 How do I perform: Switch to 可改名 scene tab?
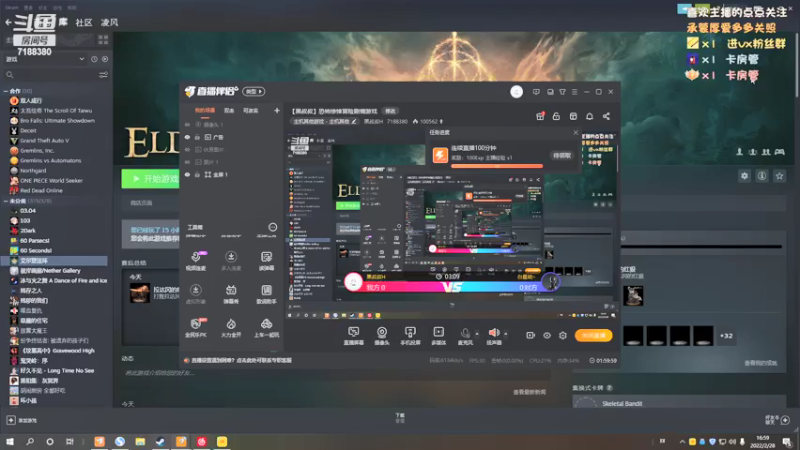point(251,110)
